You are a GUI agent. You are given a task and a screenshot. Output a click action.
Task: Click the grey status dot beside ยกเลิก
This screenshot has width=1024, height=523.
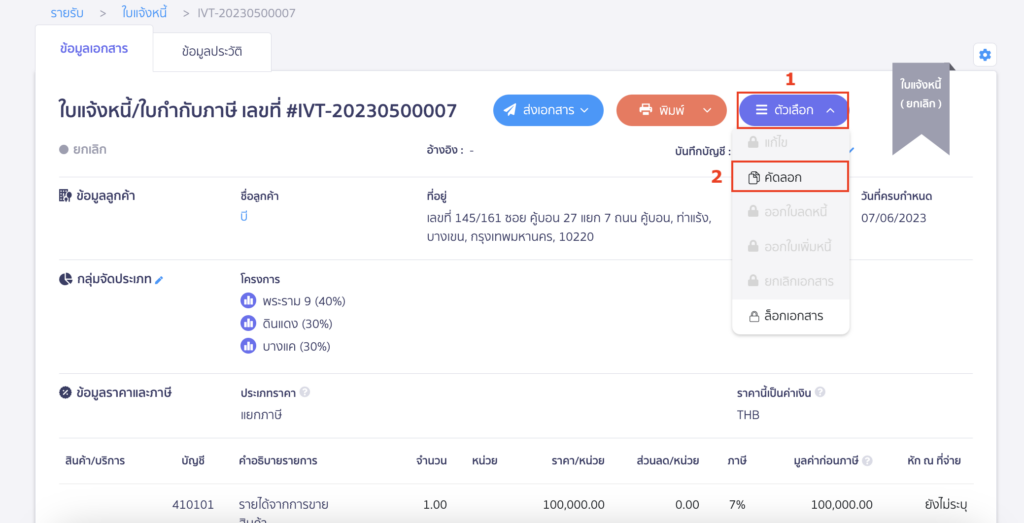[63, 150]
